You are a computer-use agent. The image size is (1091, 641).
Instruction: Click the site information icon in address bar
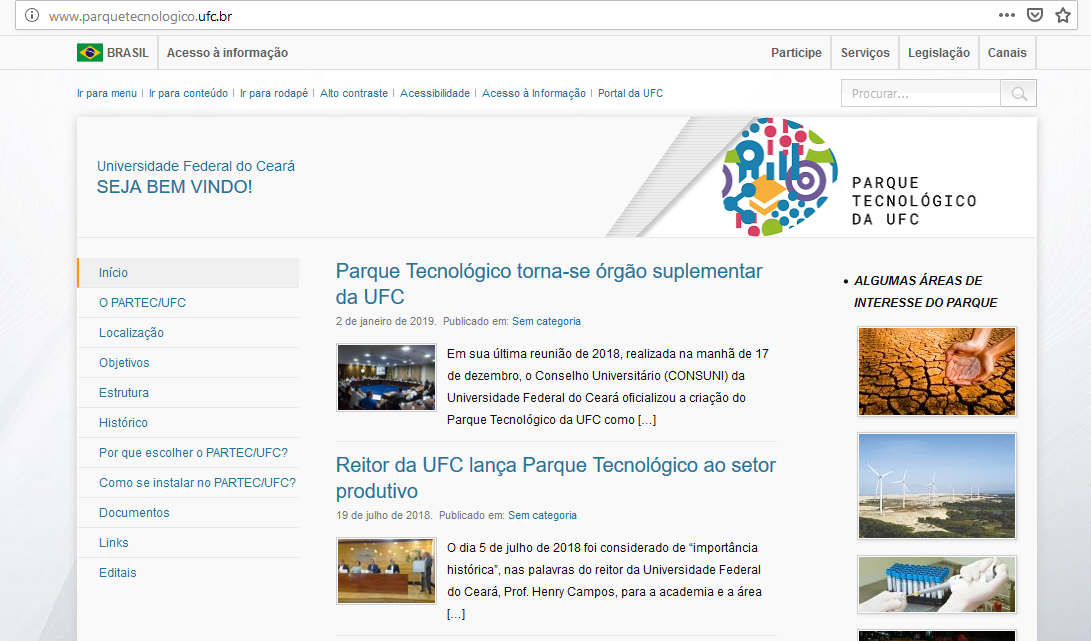tap(32, 16)
